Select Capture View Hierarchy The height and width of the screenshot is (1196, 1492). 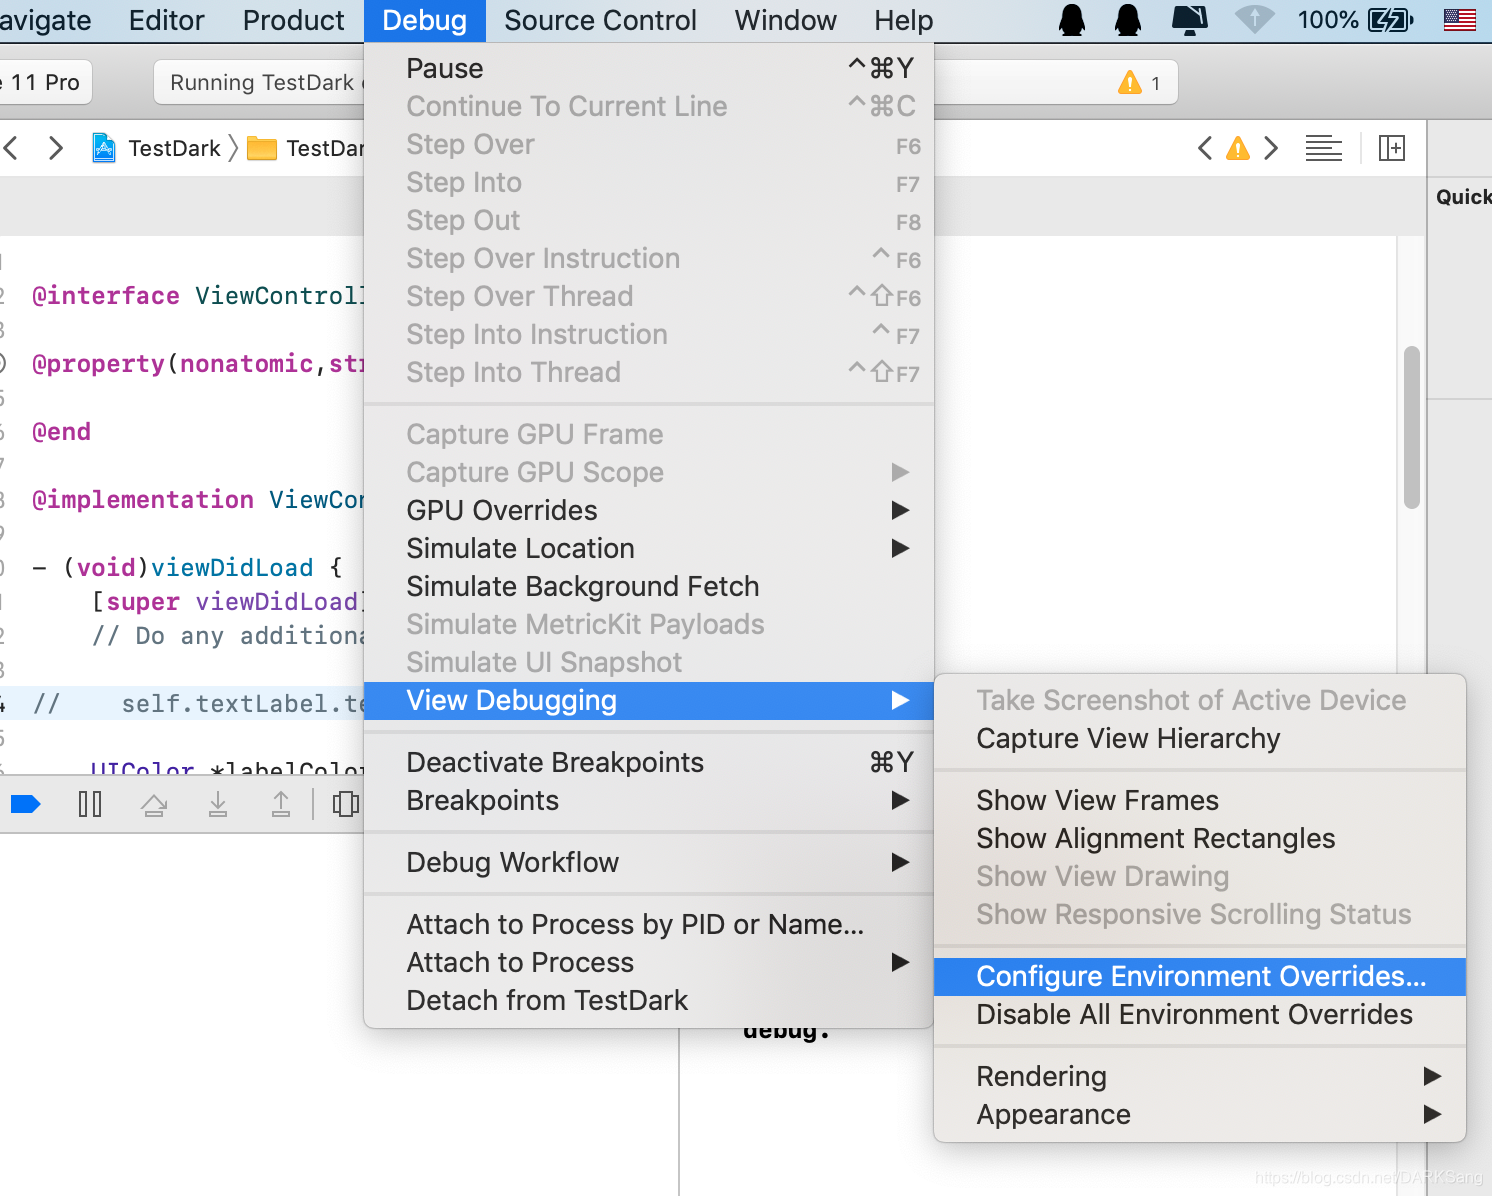coord(1200,738)
